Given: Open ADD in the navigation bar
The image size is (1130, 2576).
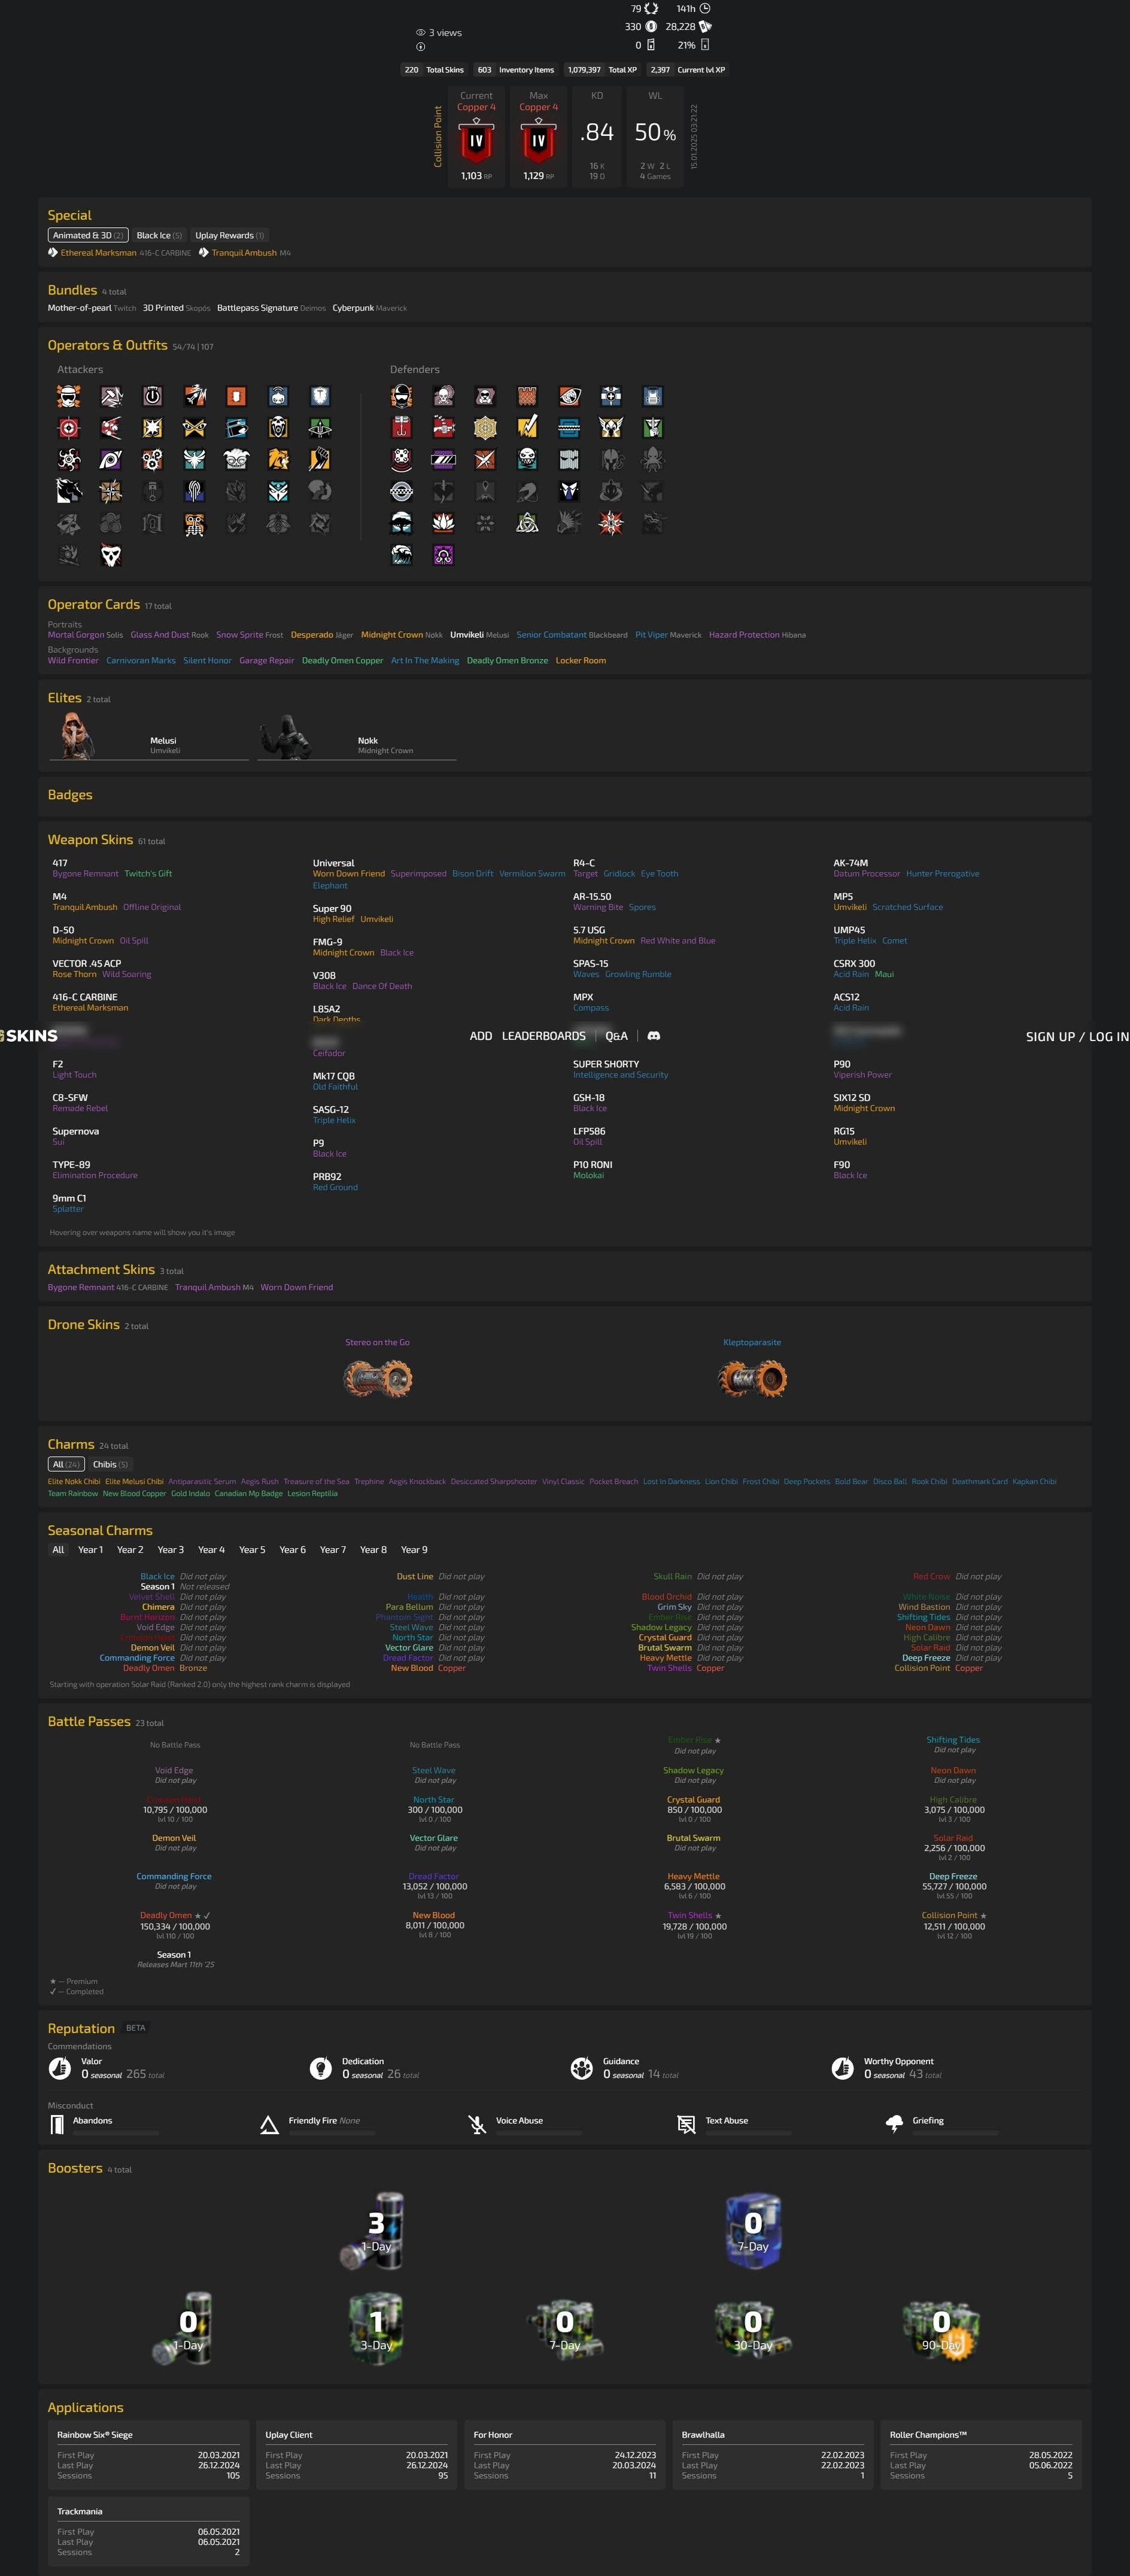Looking at the screenshot, I should (481, 1036).
